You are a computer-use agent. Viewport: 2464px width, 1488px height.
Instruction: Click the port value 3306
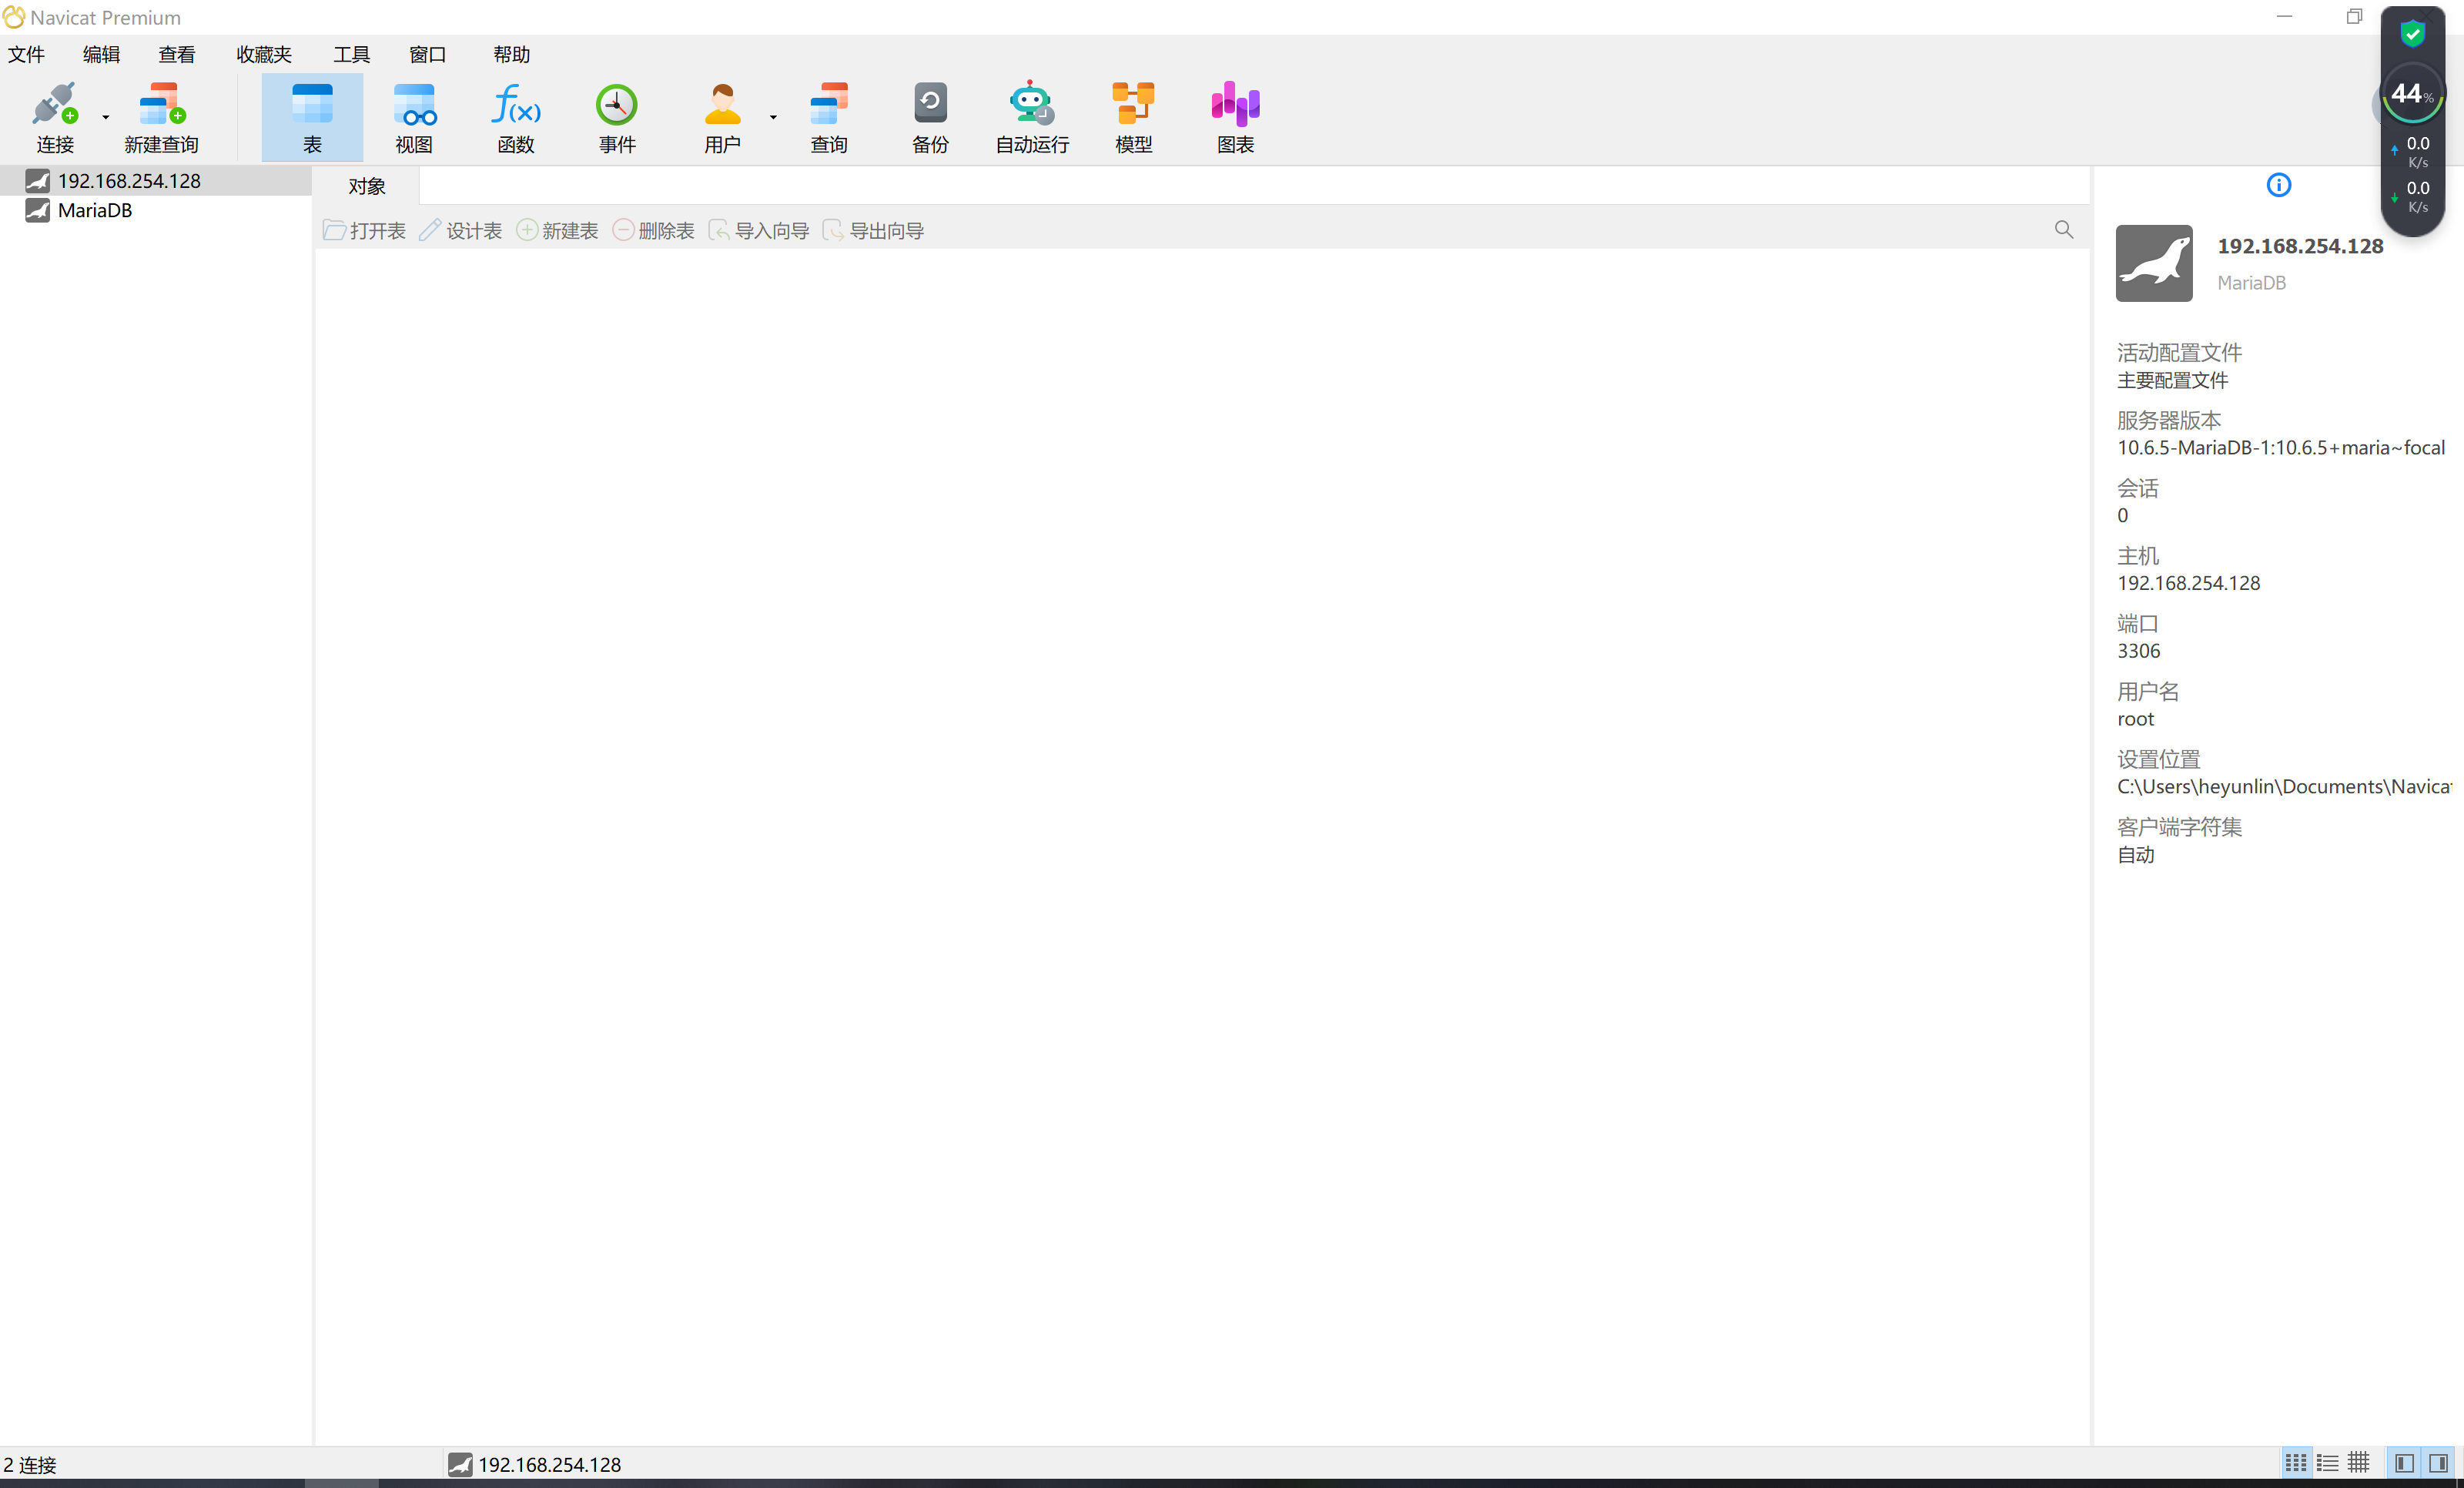click(x=2139, y=651)
